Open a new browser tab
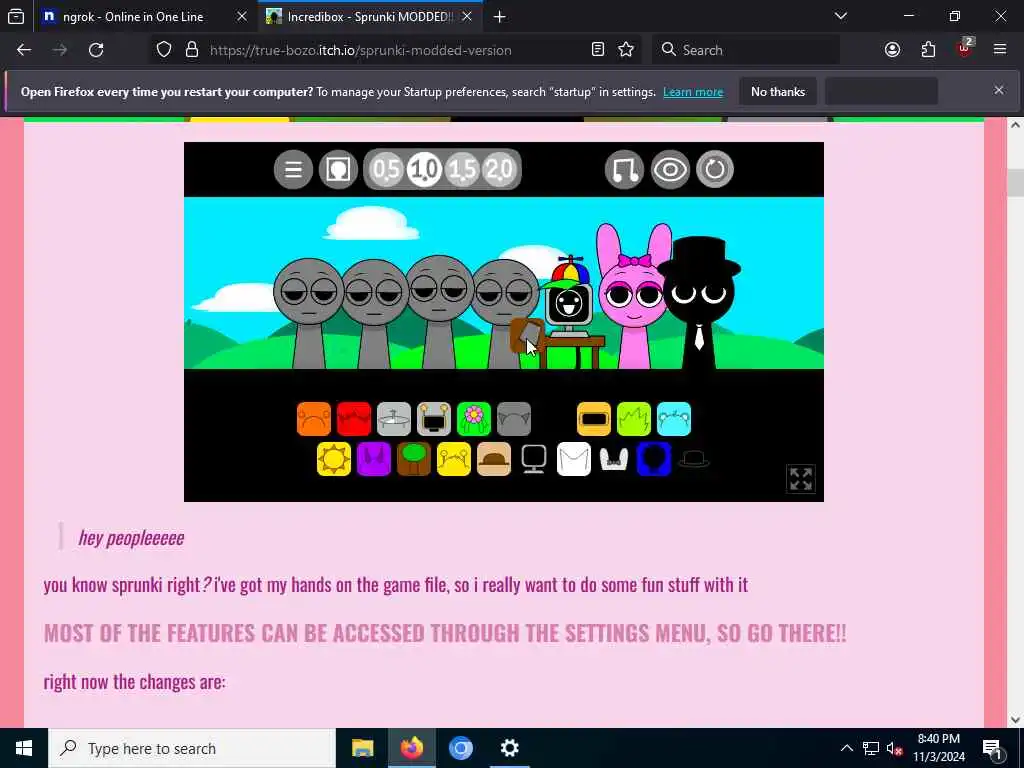The image size is (1024, 768). (500, 17)
